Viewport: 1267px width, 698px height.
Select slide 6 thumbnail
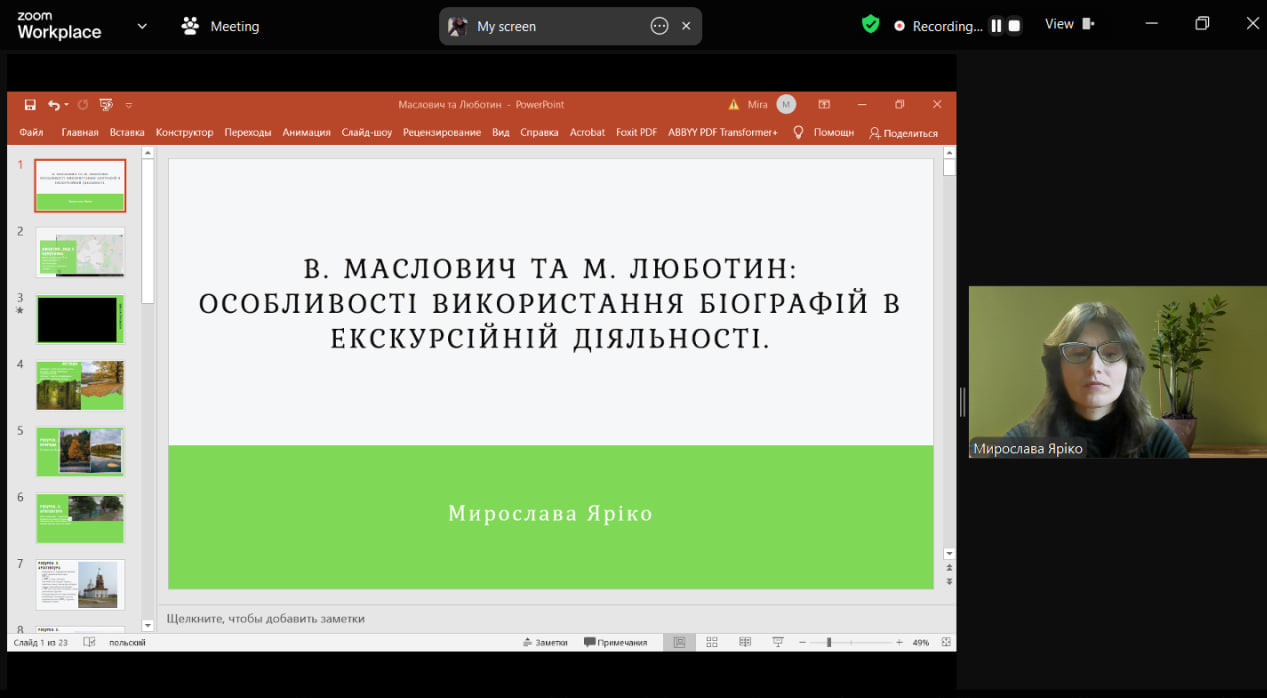pyautogui.click(x=80, y=518)
